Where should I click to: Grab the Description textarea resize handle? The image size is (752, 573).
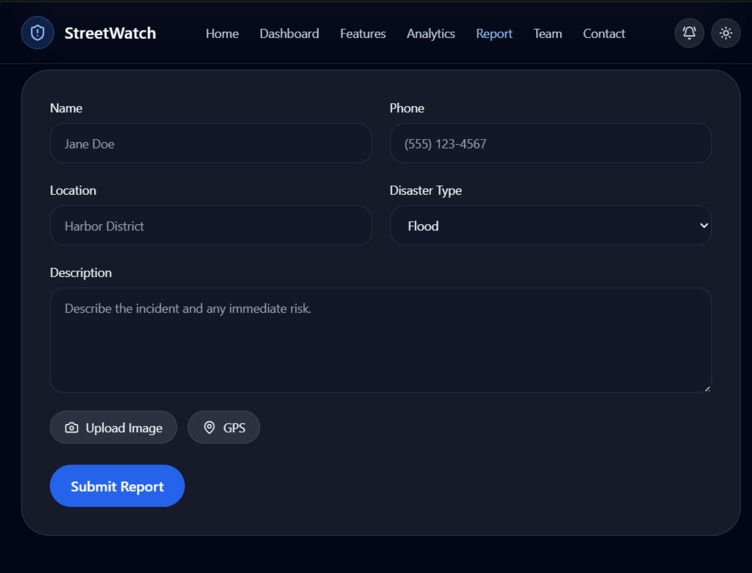(x=707, y=389)
